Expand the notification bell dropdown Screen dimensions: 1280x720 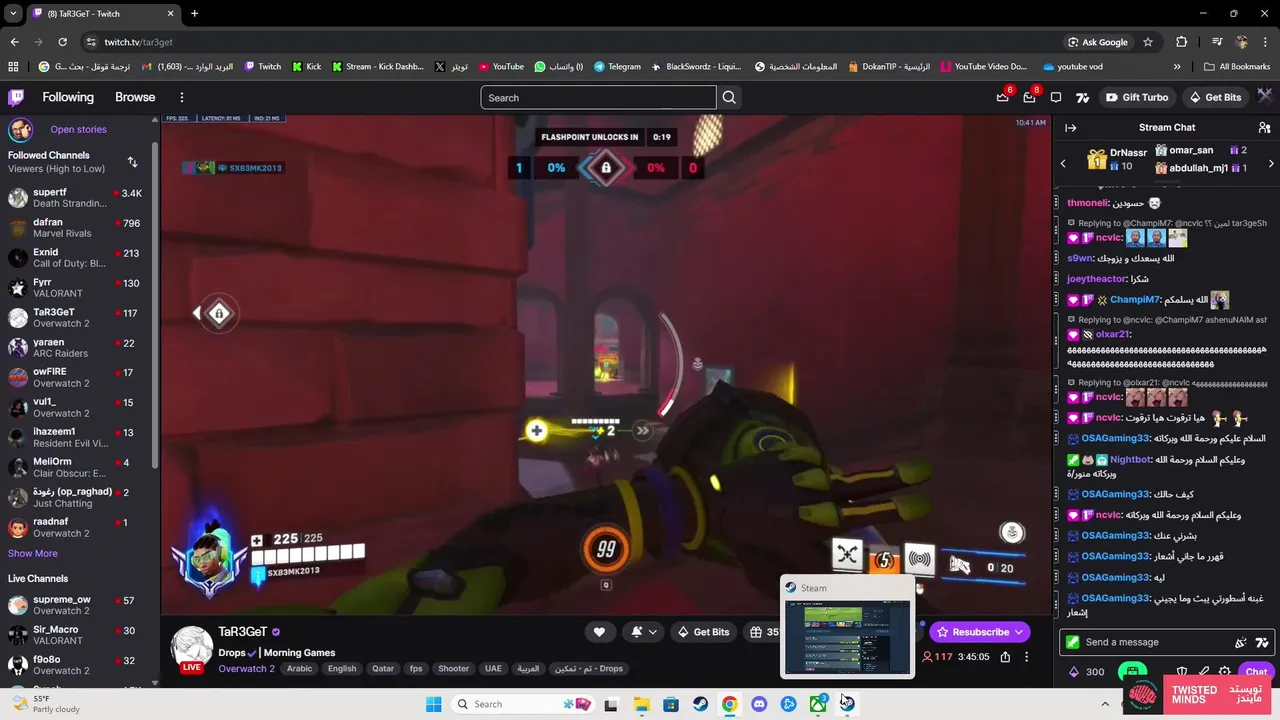coord(652,631)
